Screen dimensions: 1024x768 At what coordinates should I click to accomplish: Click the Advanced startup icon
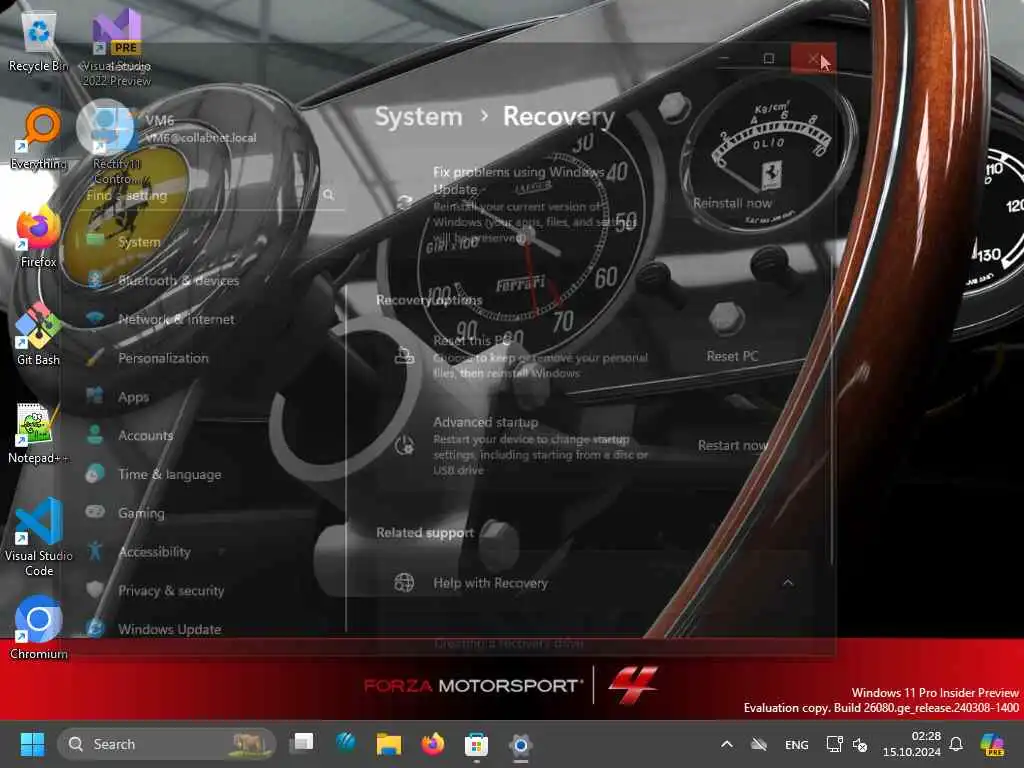click(404, 445)
